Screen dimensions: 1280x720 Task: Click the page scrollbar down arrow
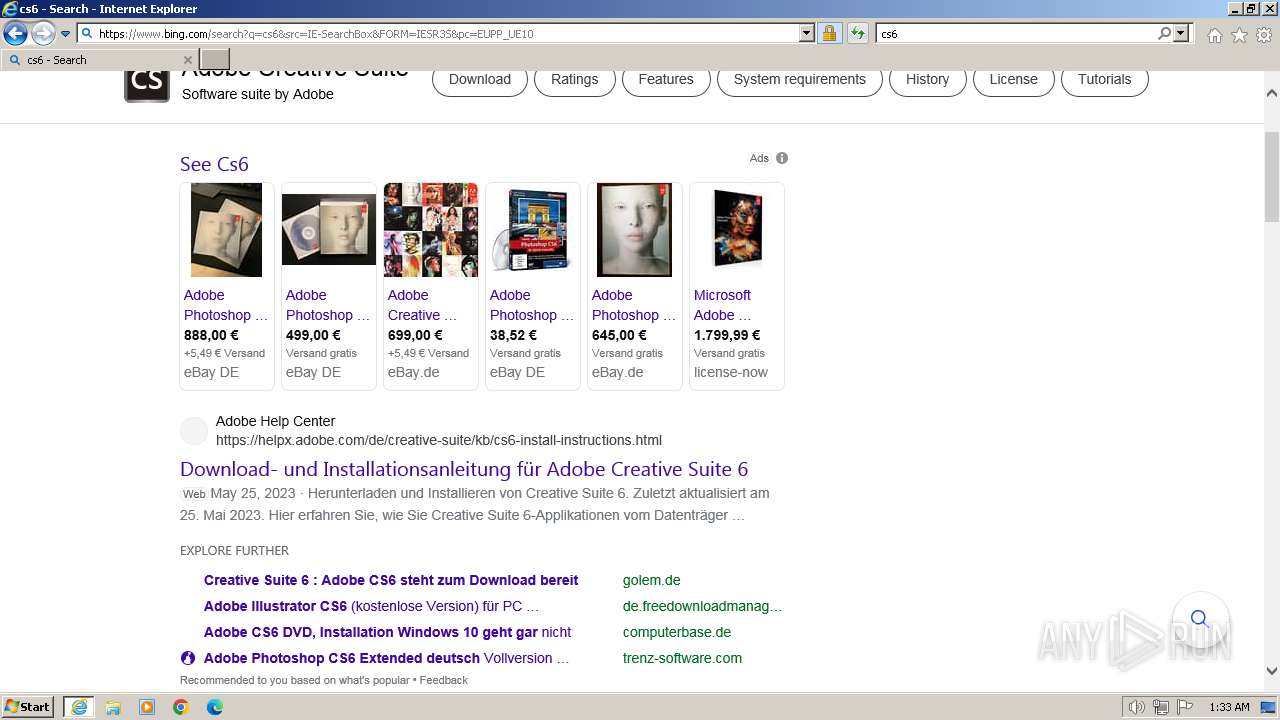click(1272, 672)
